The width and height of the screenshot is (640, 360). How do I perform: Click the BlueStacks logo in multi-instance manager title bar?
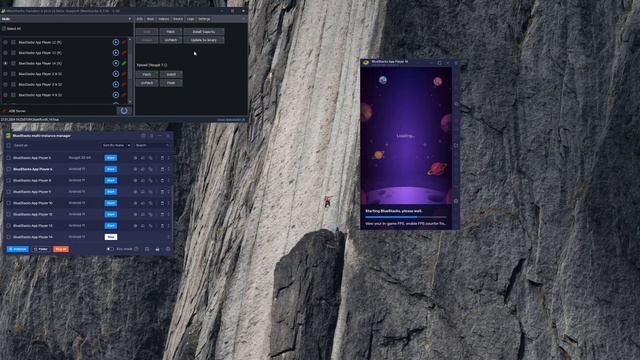8,136
